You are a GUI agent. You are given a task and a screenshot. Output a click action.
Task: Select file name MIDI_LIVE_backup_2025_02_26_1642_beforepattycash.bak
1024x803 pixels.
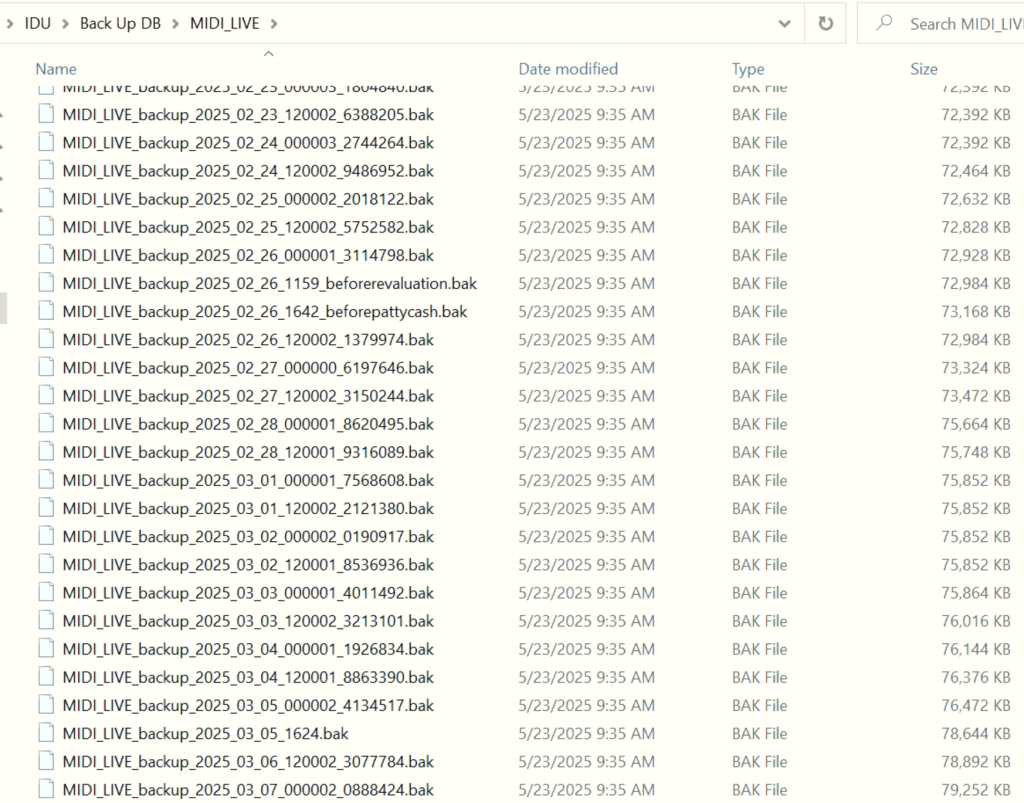(264, 311)
